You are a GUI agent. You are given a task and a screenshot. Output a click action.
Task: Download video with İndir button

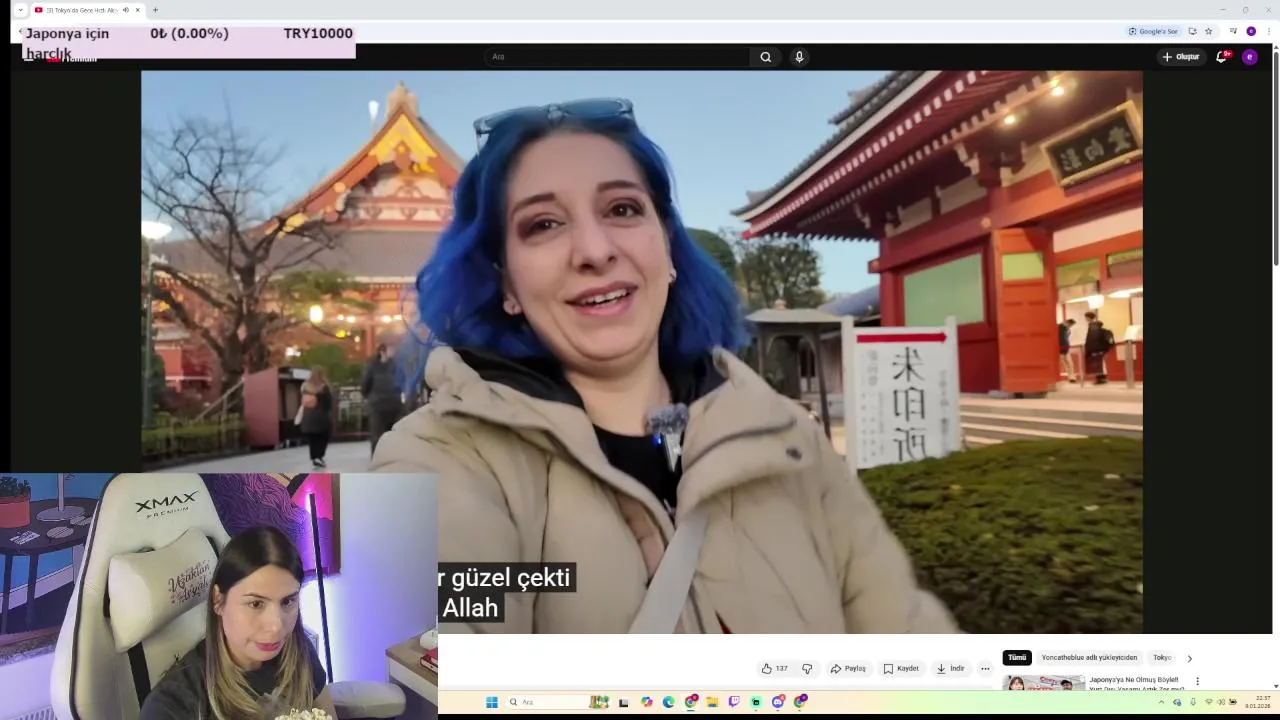pos(950,669)
